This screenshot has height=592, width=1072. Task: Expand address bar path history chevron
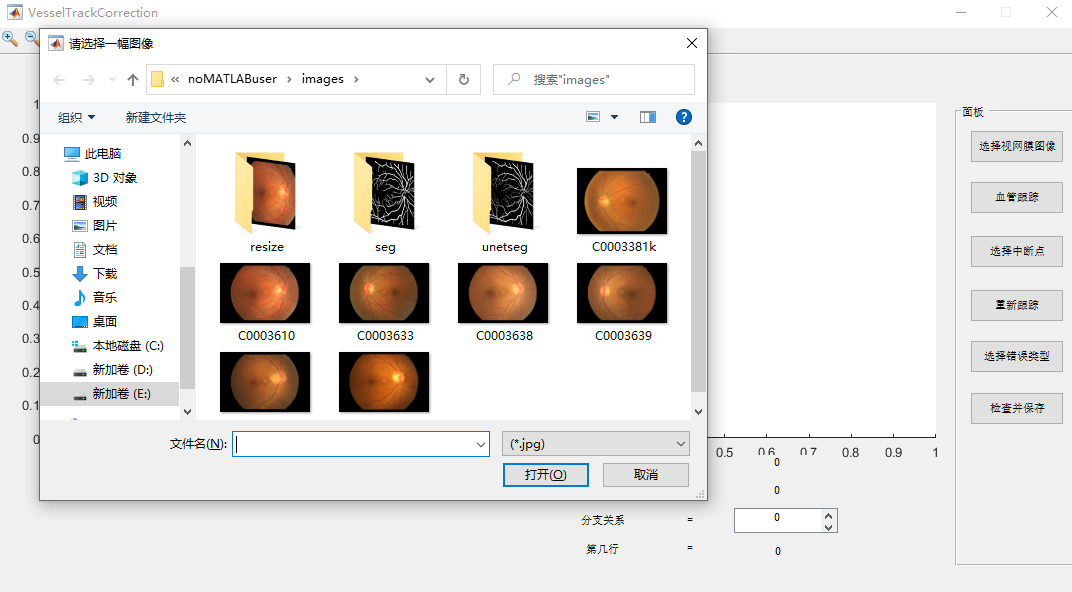pos(430,80)
